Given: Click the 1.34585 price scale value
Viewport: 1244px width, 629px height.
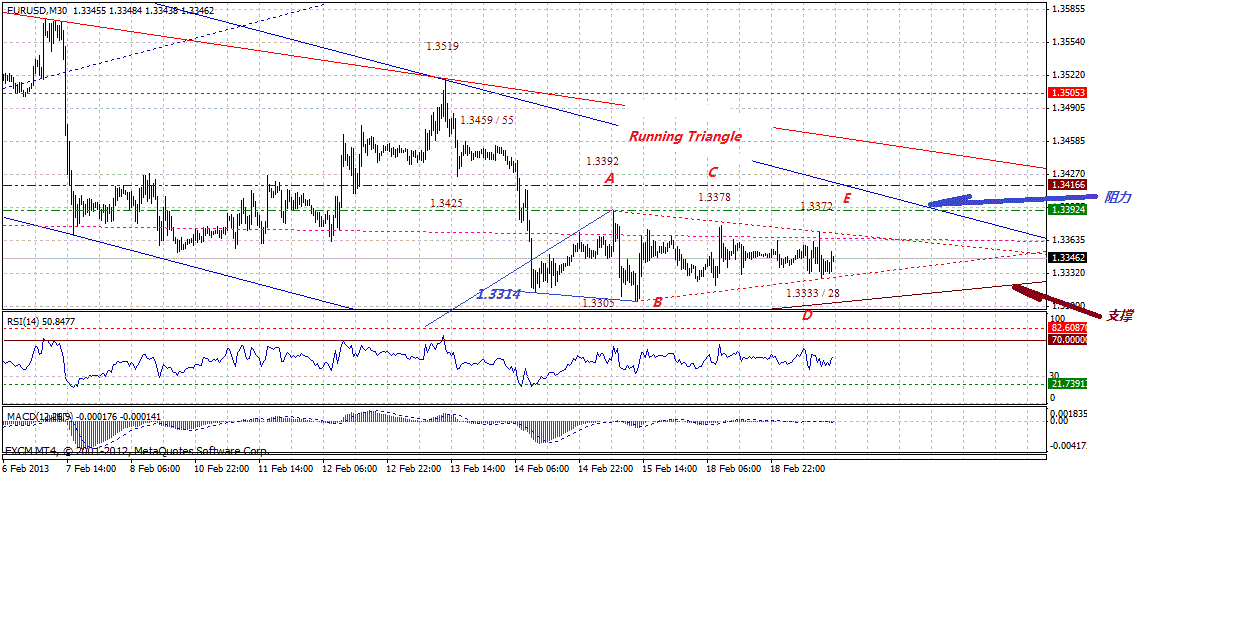Looking at the screenshot, I should point(1070,141).
